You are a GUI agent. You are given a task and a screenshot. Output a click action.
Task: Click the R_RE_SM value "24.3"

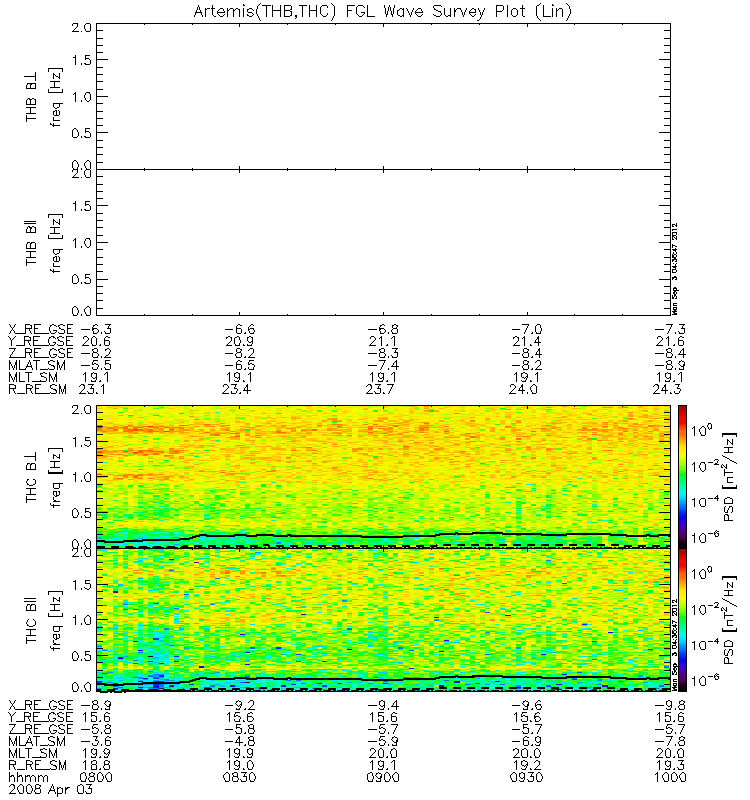(667, 389)
